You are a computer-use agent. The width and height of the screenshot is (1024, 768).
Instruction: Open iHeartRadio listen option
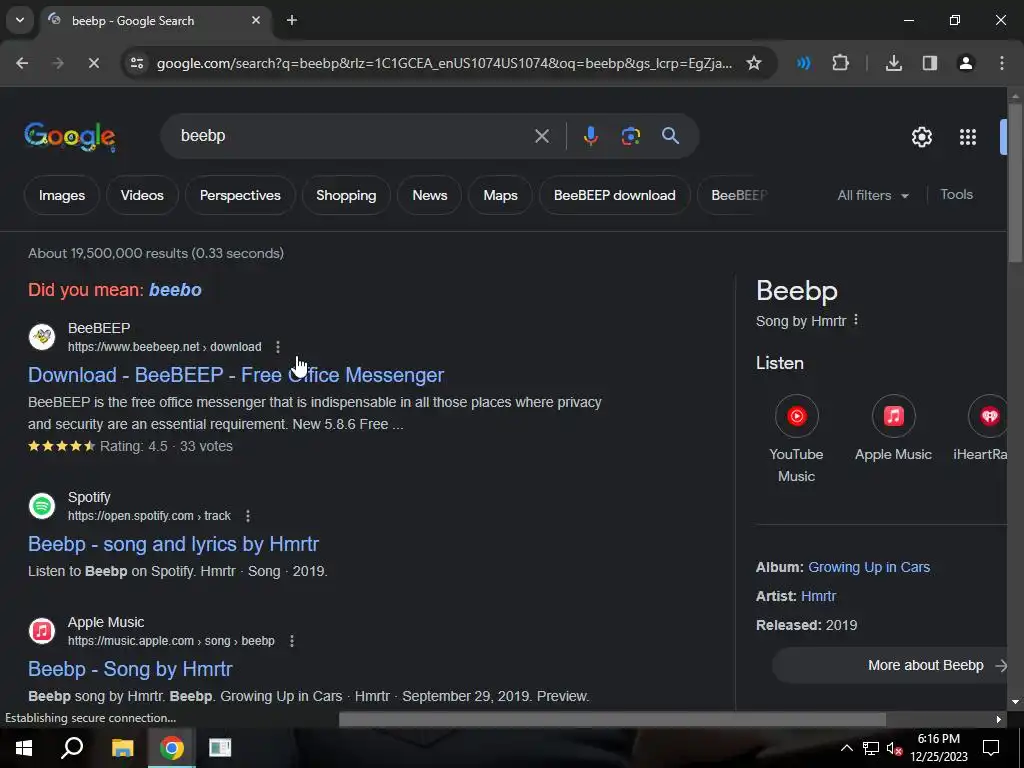click(982, 429)
